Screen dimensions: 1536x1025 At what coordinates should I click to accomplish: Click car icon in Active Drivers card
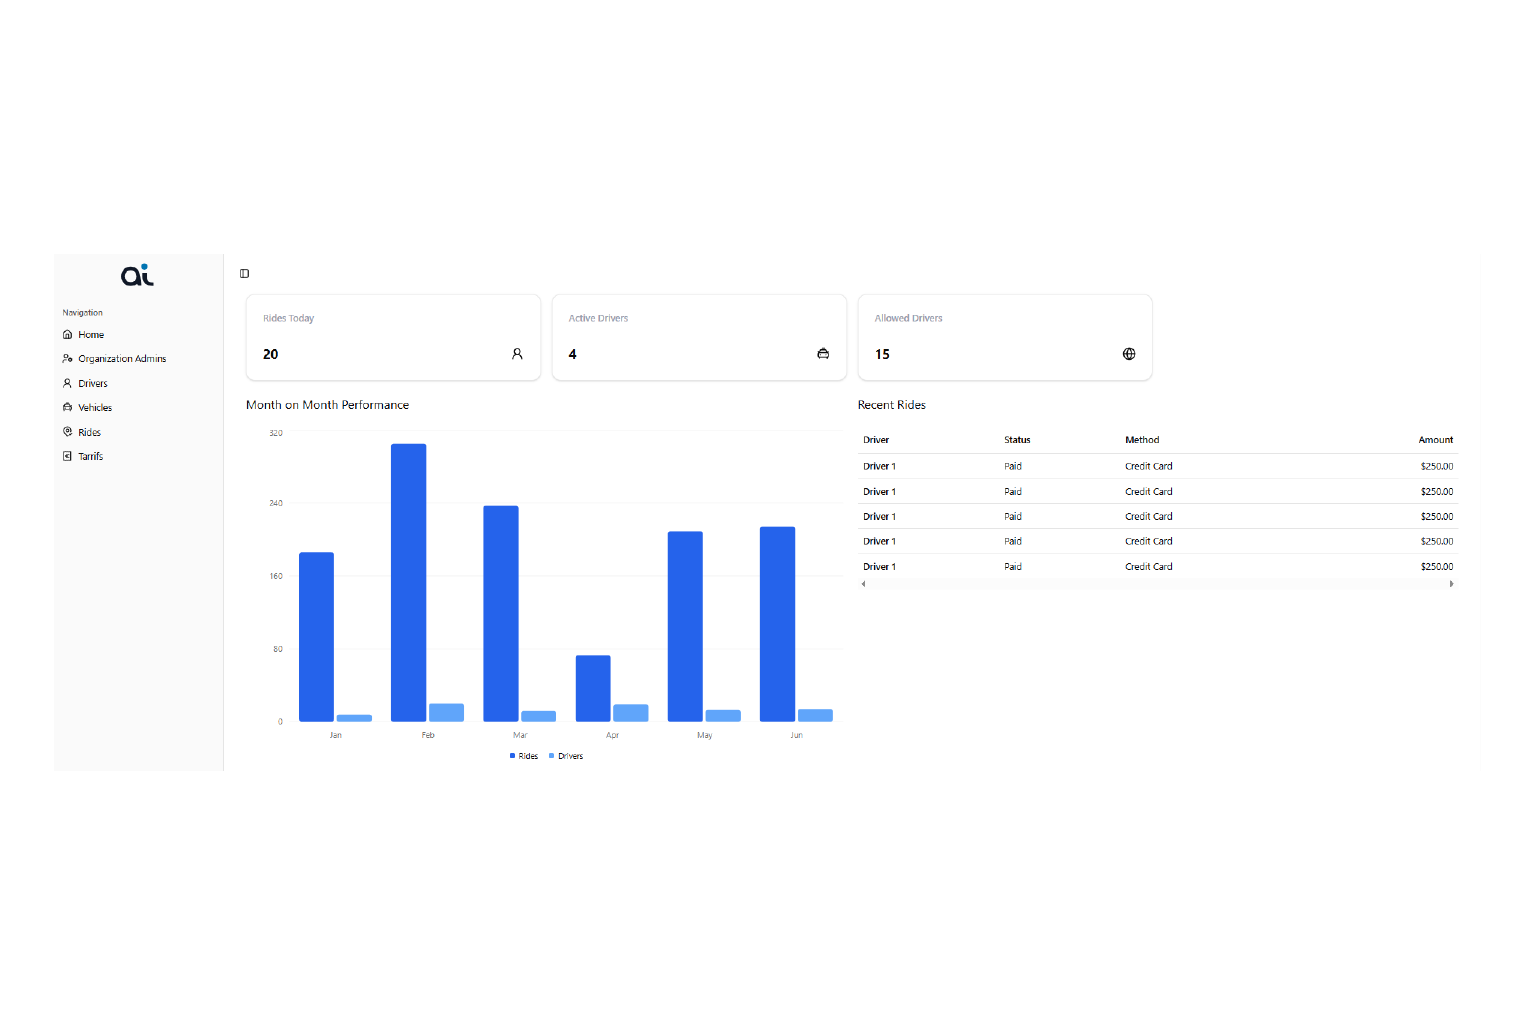pyautogui.click(x=823, y=354)
